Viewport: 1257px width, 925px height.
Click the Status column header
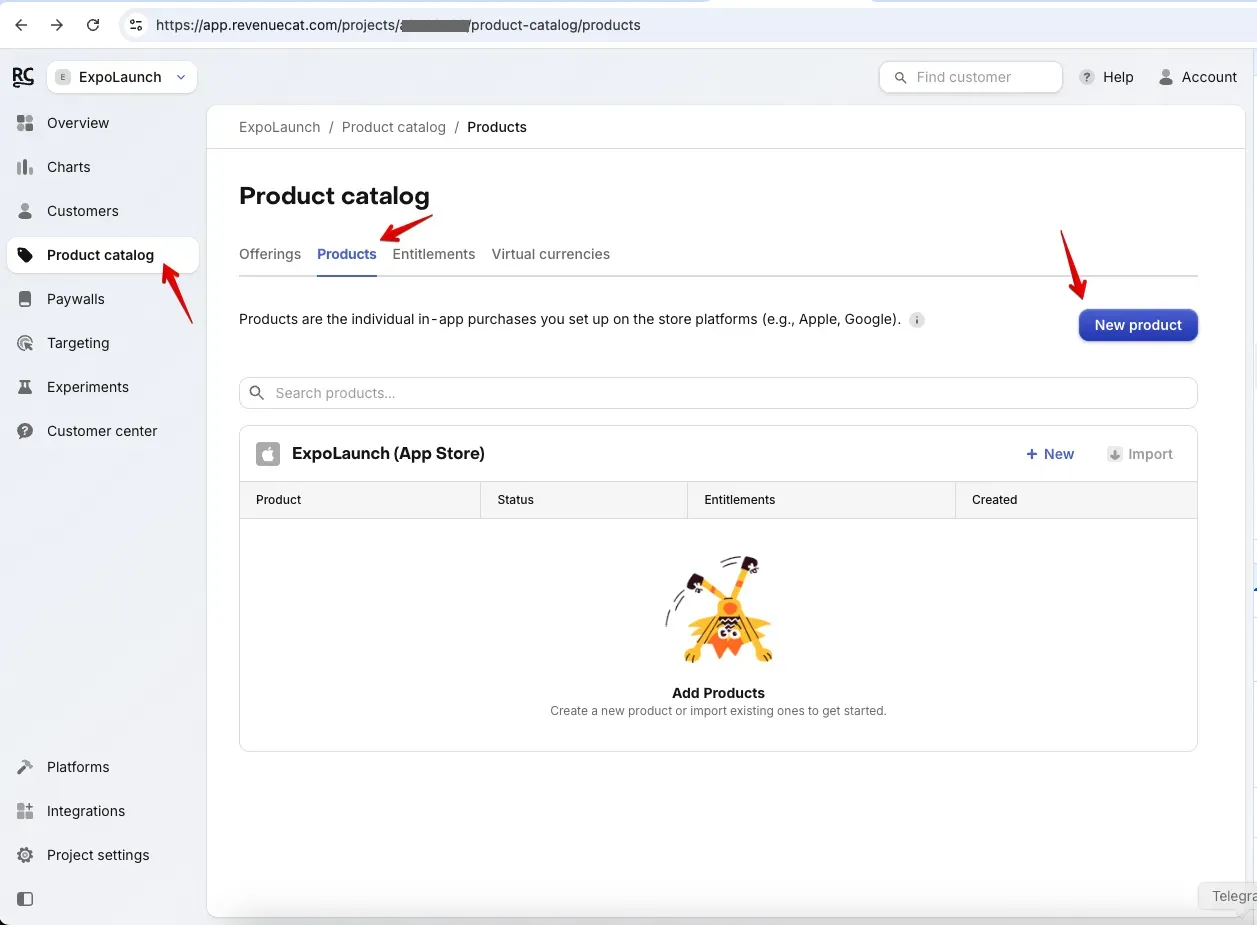click(x=516, y=500)
